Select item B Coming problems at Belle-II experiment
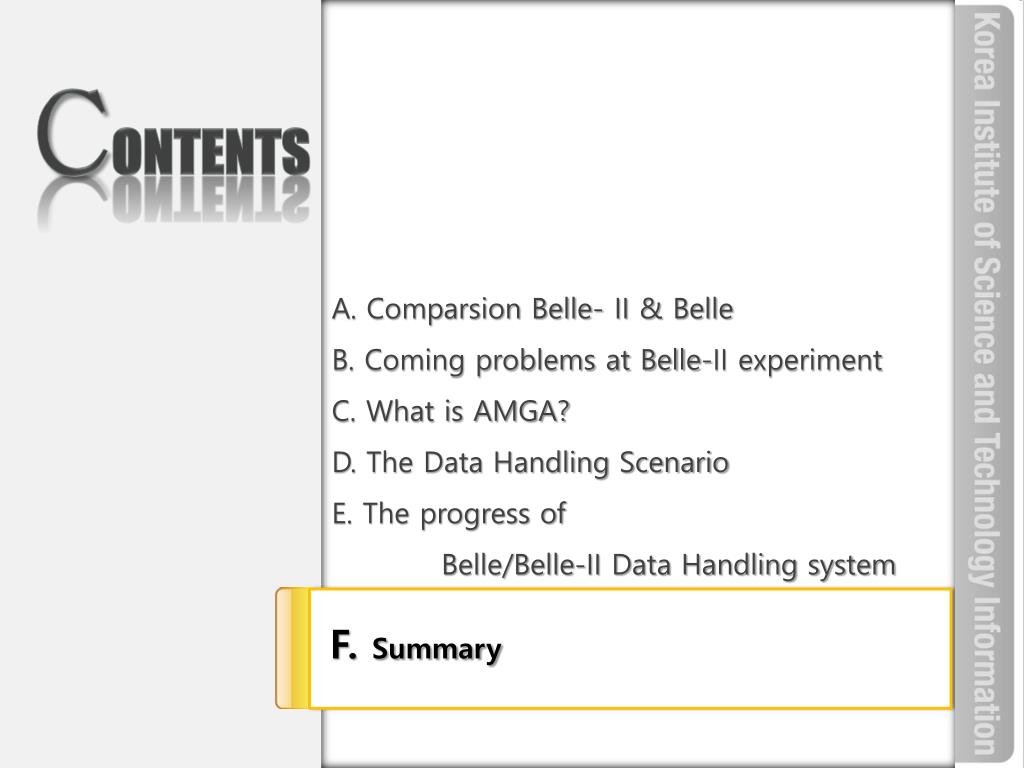Screen dimensions: 1024x768 tap(607, 360)
